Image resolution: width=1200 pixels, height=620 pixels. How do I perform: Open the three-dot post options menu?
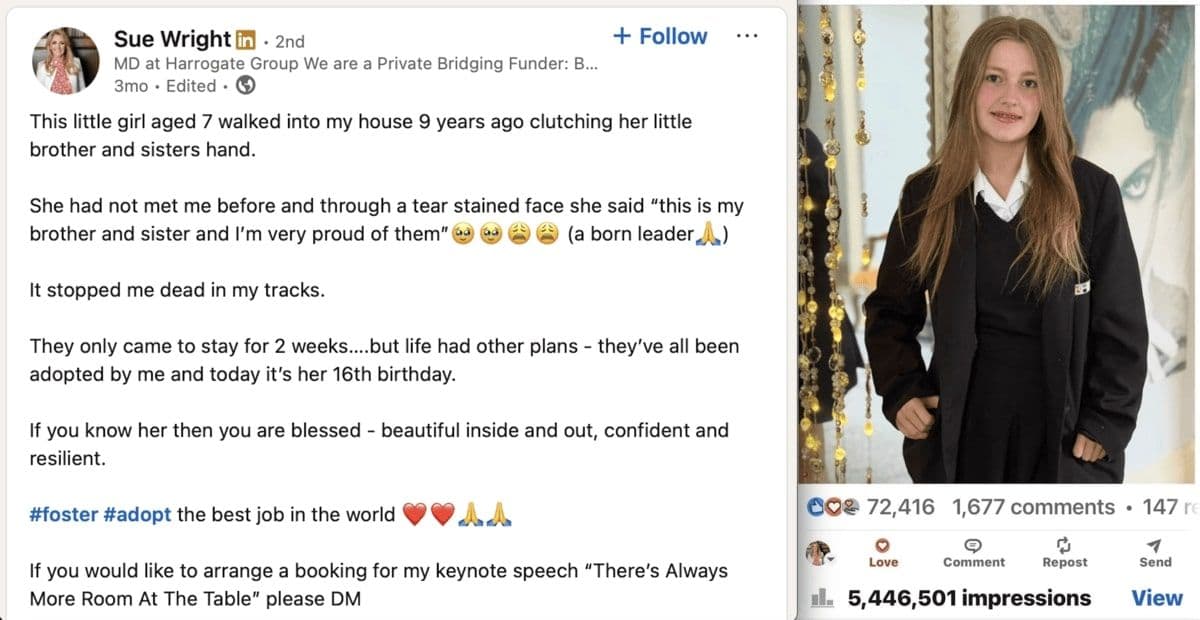point(746,36)
